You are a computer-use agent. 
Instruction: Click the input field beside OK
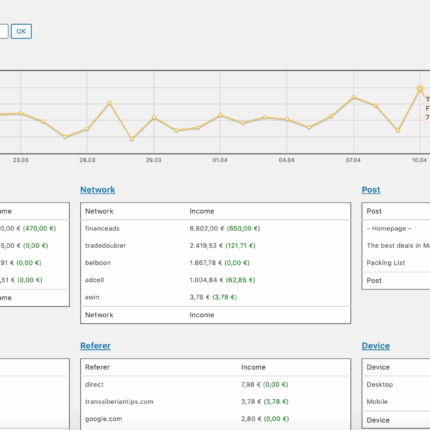click(3, 31)
